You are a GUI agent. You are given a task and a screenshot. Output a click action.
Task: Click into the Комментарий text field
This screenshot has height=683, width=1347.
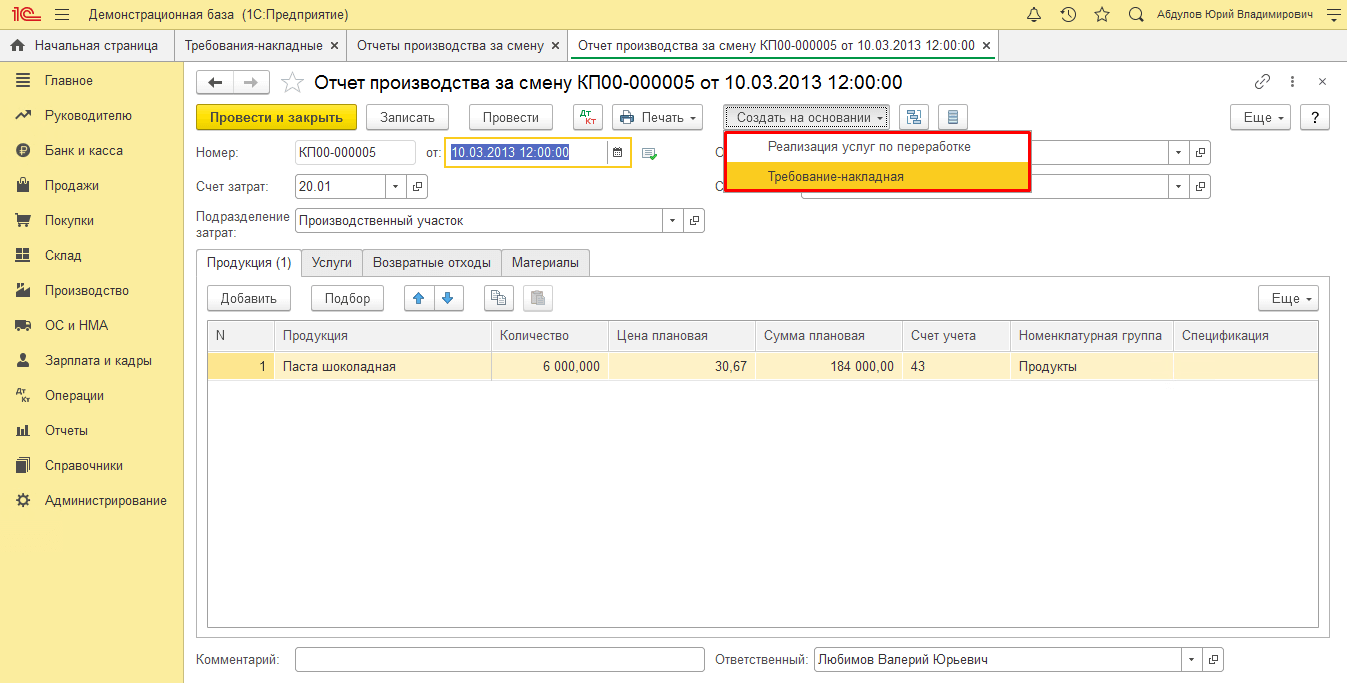click(x=500, y=660)
